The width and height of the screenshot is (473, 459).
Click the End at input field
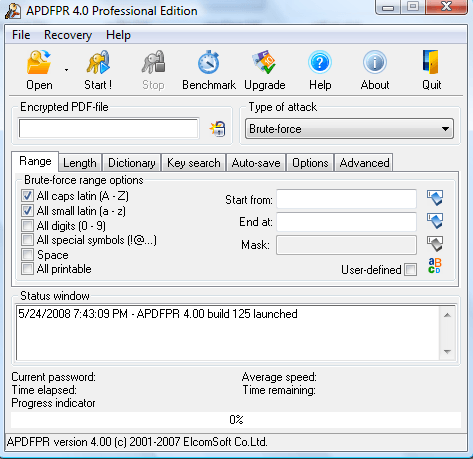[346, 222]
